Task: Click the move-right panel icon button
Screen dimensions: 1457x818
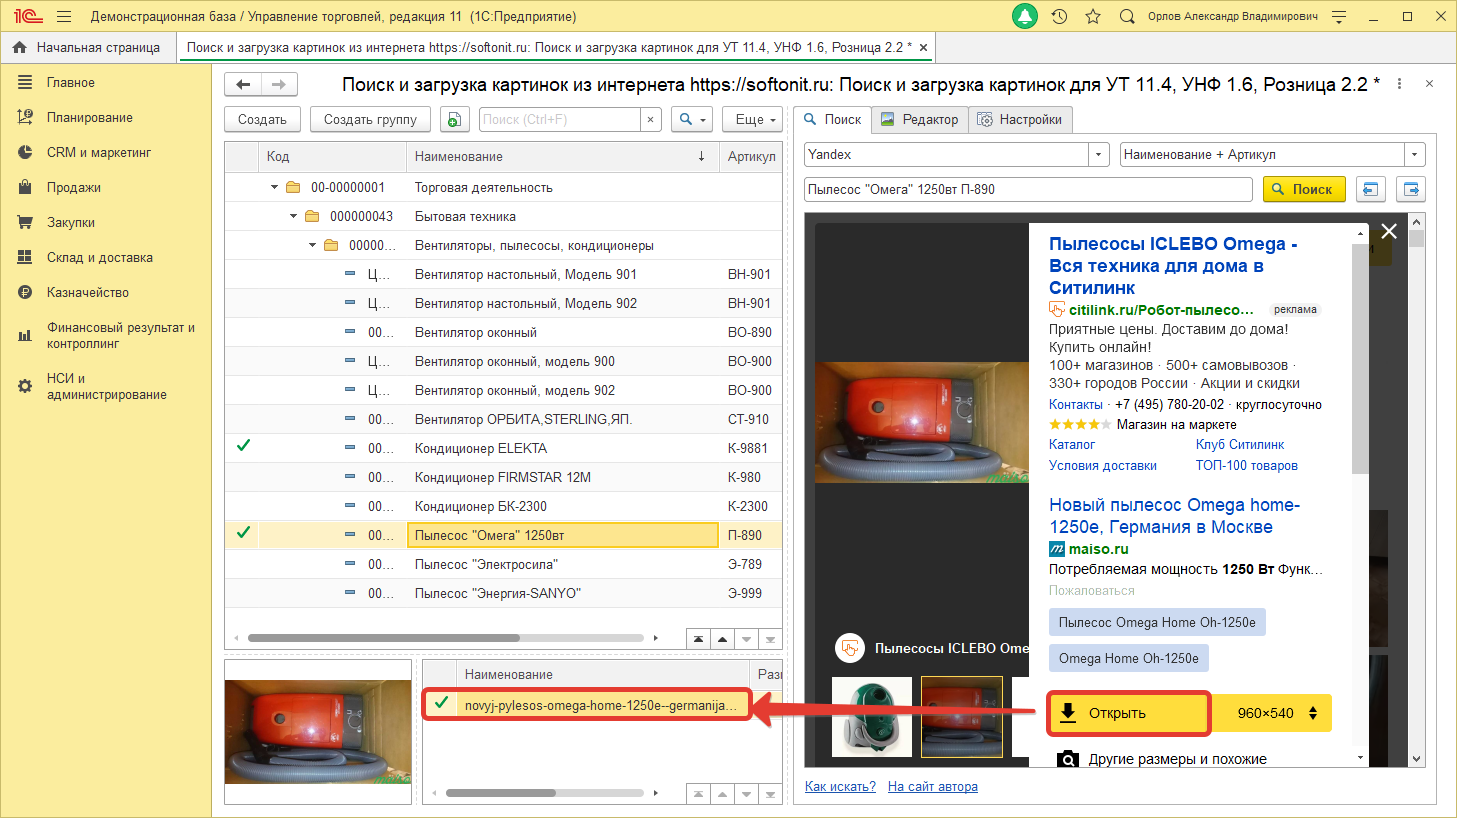Action: [1411, 189]
